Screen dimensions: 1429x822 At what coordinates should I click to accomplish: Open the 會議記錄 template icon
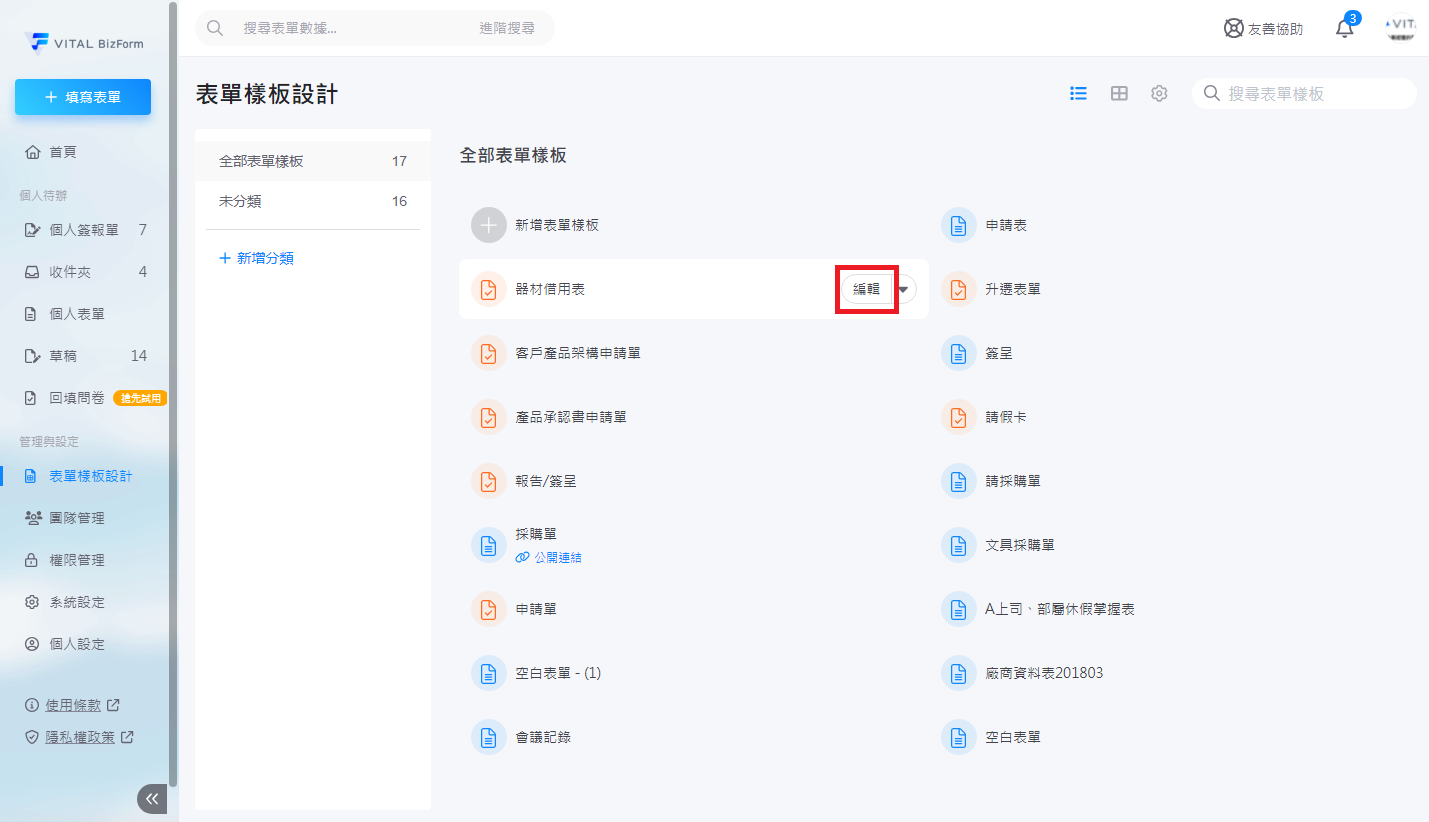[488, 737]
